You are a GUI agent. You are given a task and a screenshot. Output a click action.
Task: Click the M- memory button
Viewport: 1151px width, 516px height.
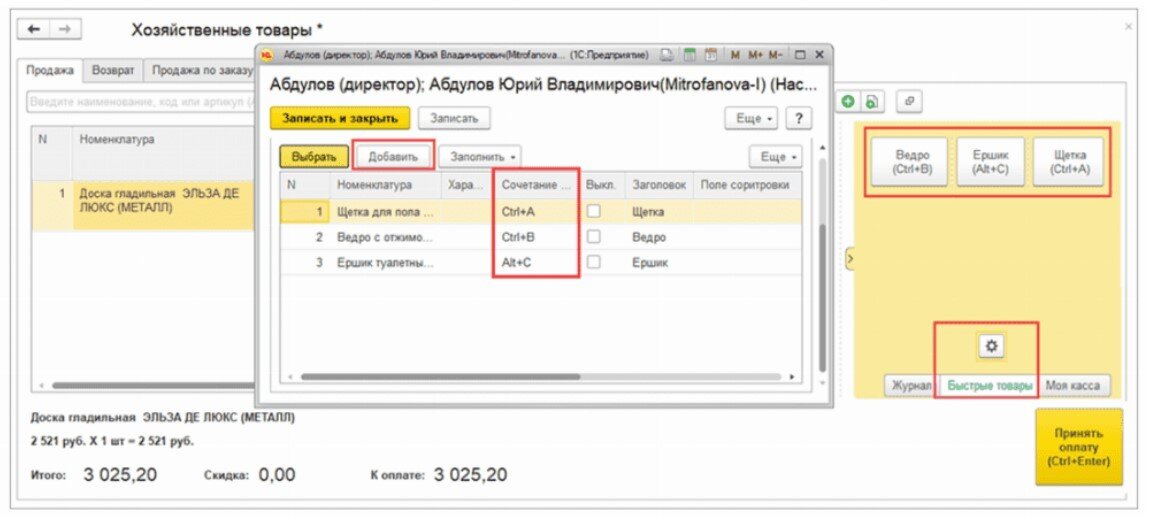click(775, 54)
